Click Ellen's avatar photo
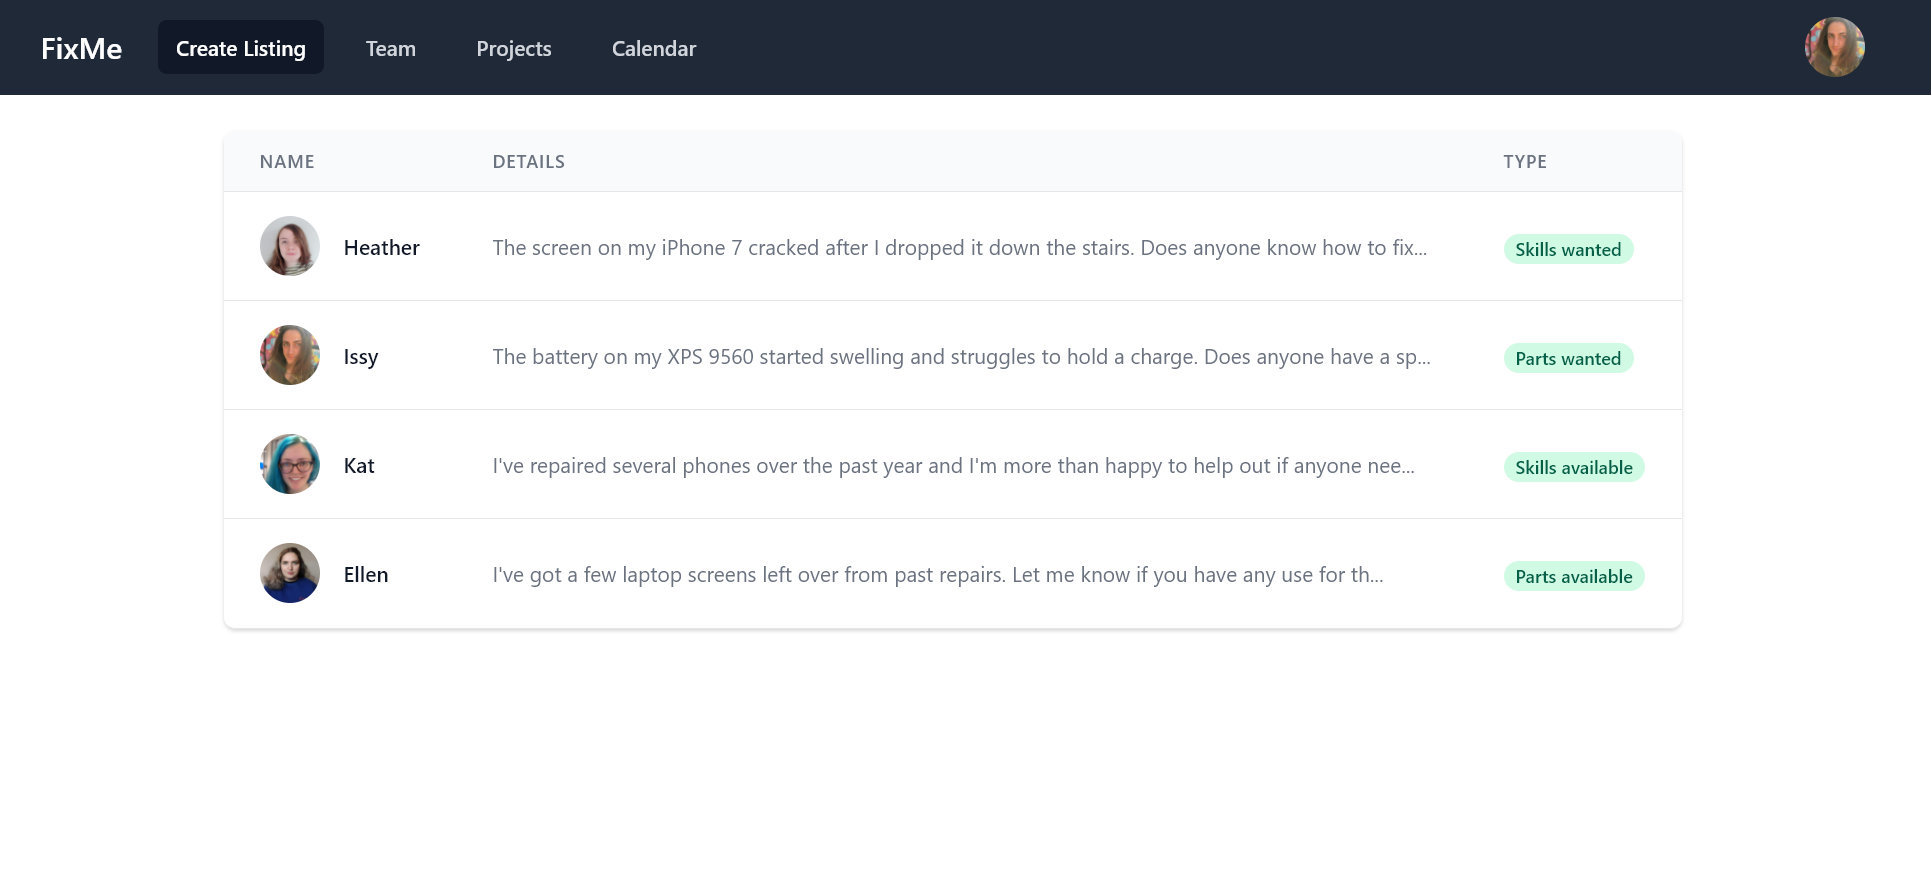Viewport: 1931px width, 884px height. (x=290, y=573)
